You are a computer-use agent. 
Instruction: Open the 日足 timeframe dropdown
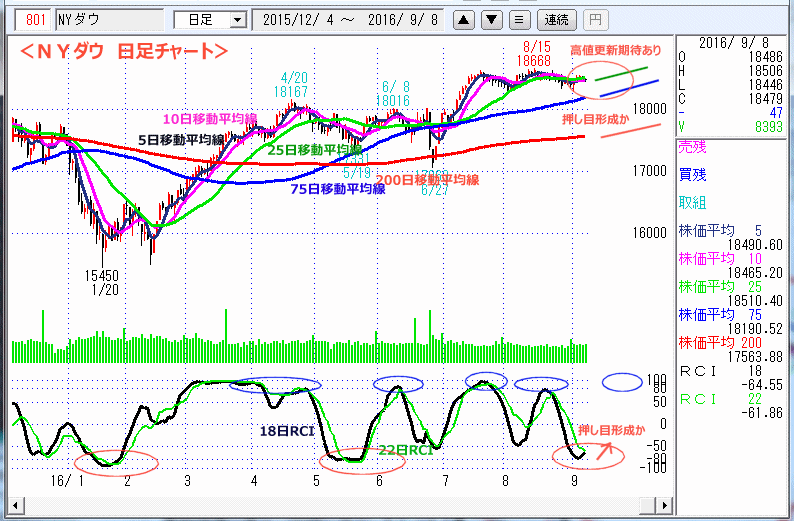pos(209,19)
